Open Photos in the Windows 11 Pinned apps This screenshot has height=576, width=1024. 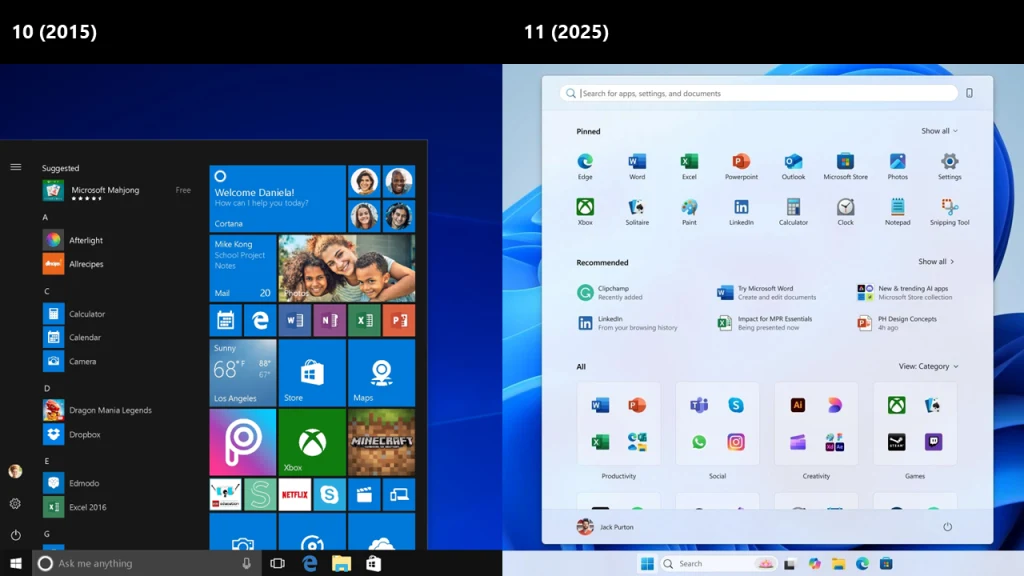(x=897, y=166)
